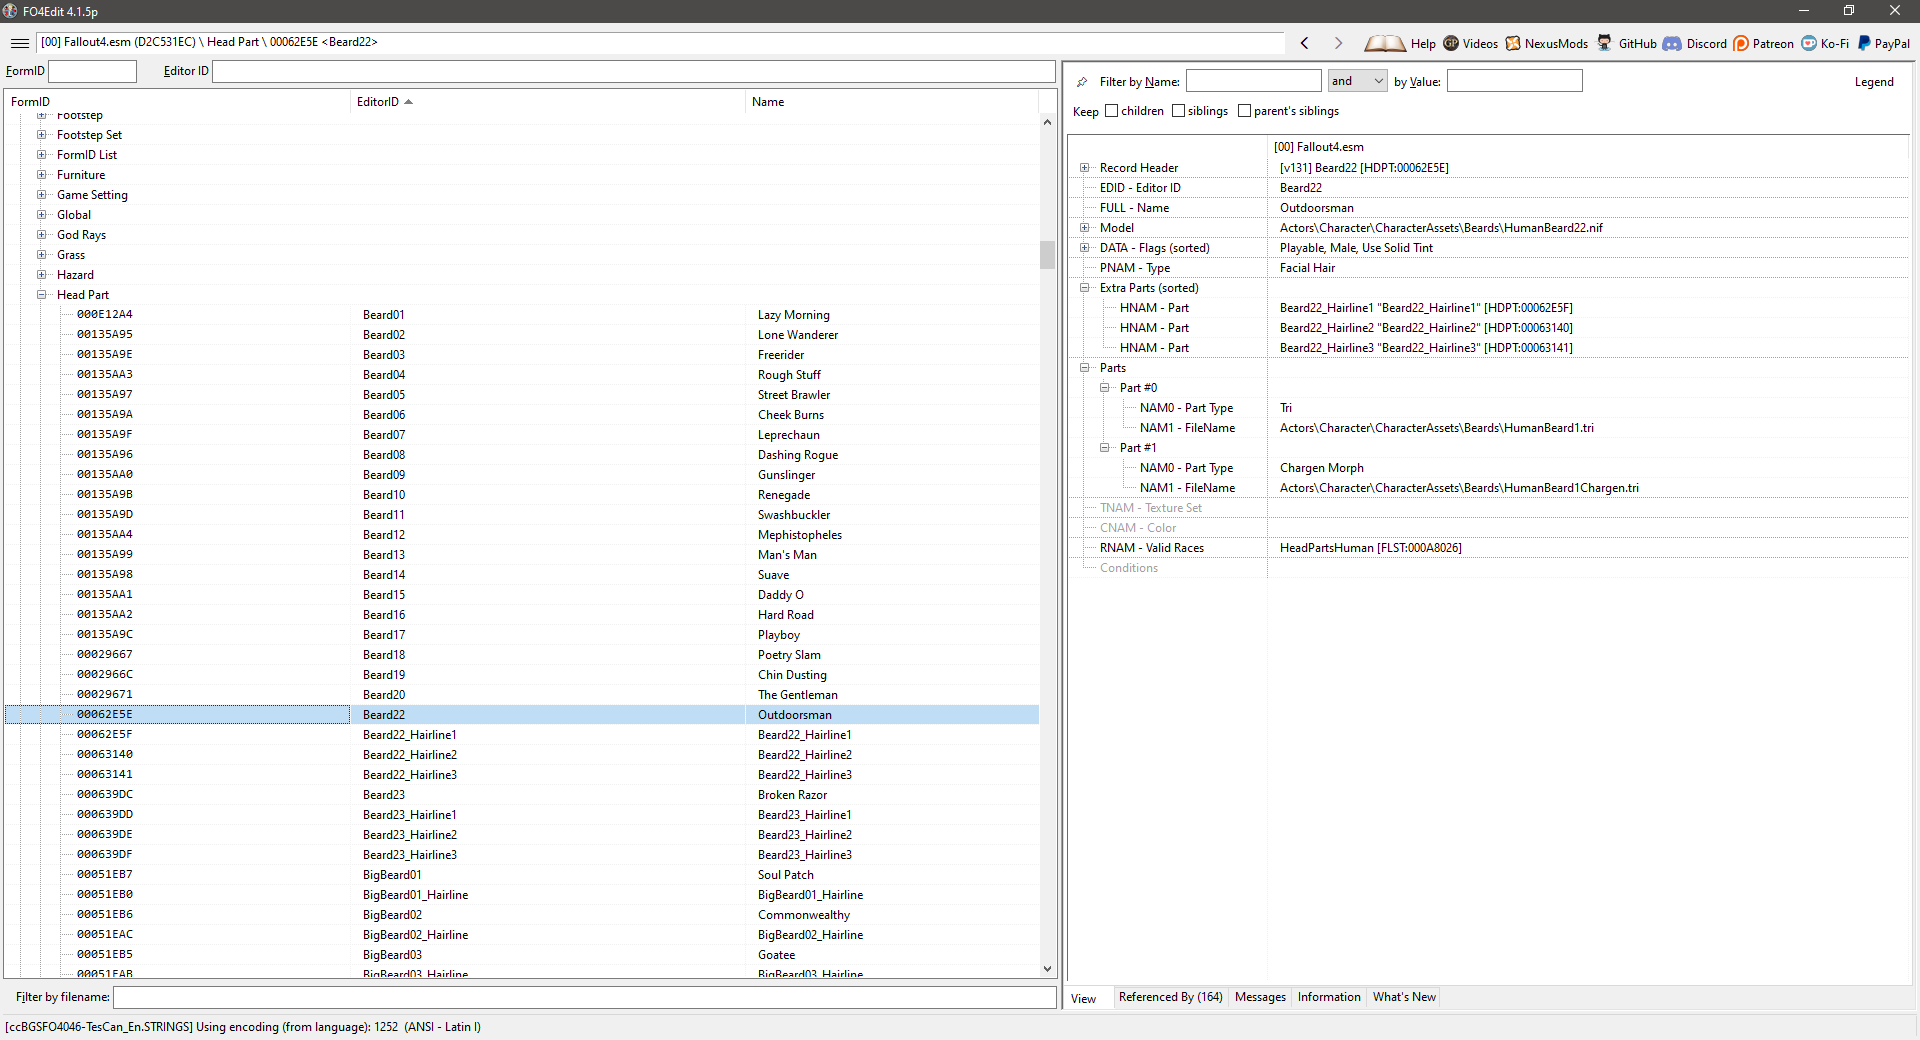Click the FO4Edit application icon in title bar

[x=10, y=11]
